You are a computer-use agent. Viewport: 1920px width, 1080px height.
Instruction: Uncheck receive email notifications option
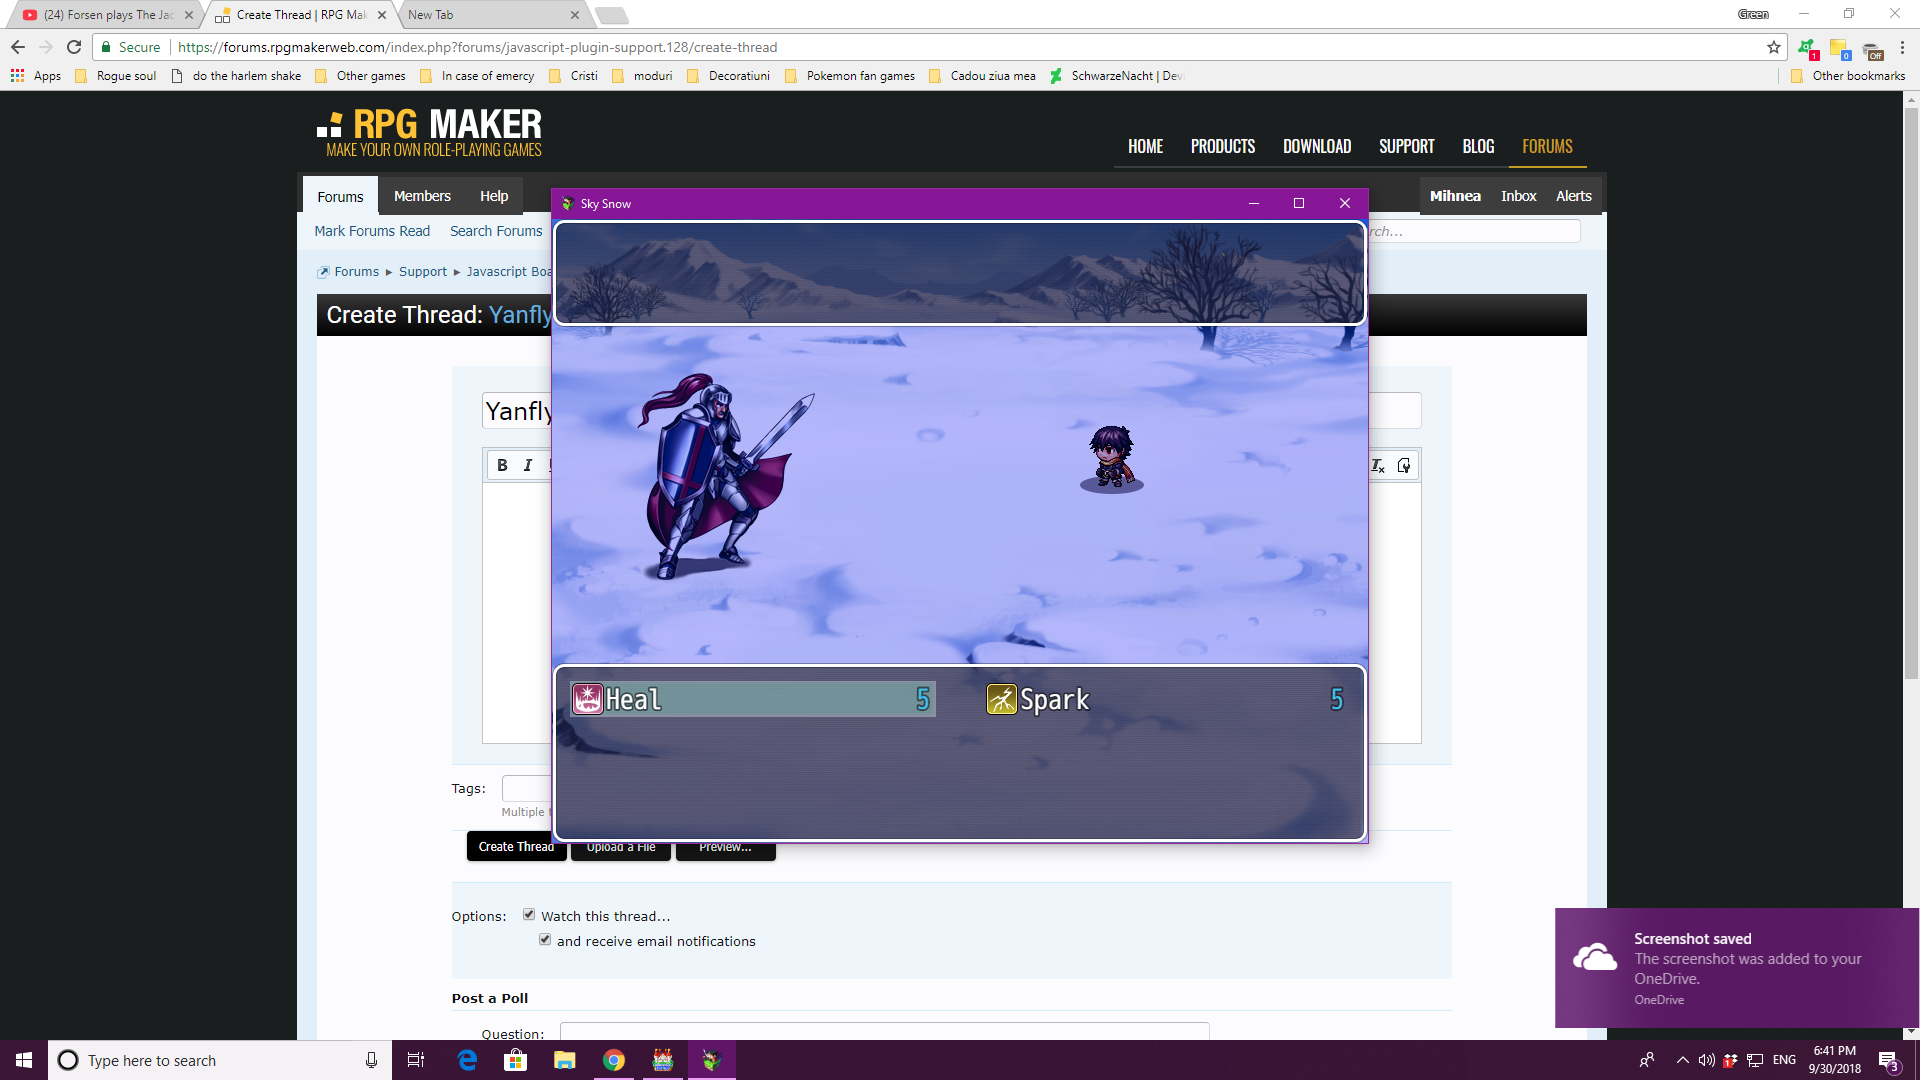click(545, 939)
